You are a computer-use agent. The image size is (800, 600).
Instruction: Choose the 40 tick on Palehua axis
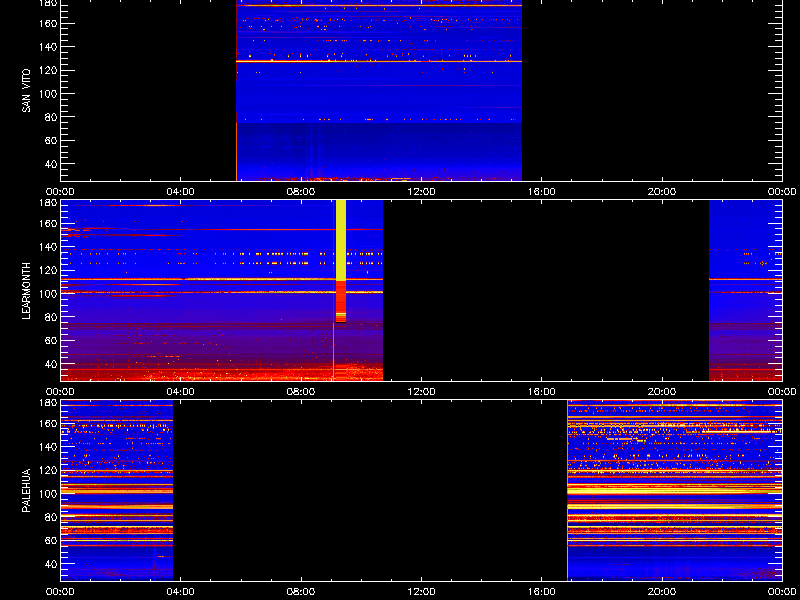pyautogui.click(x=50, y=564)
